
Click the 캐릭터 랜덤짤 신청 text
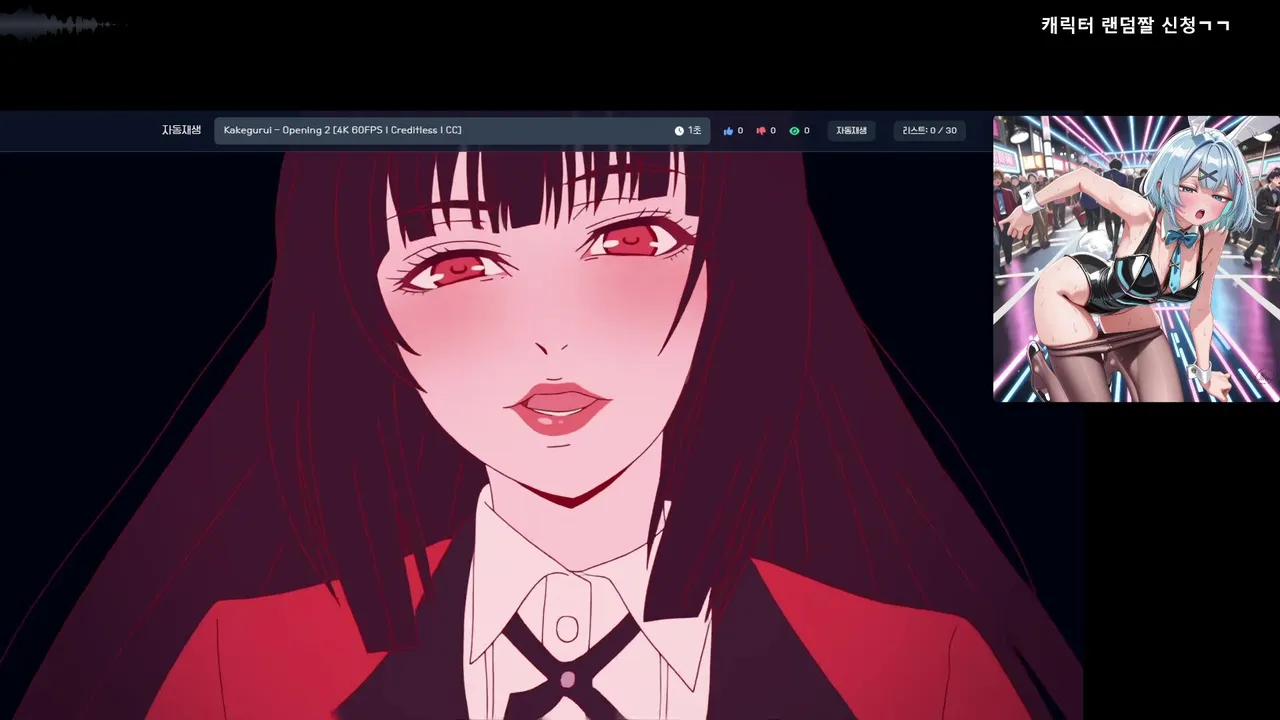pos(1134,25)
